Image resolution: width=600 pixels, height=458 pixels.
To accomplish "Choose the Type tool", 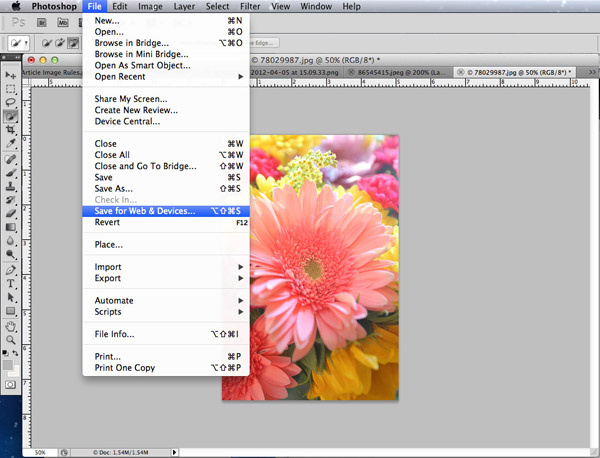I will (10, 283).
